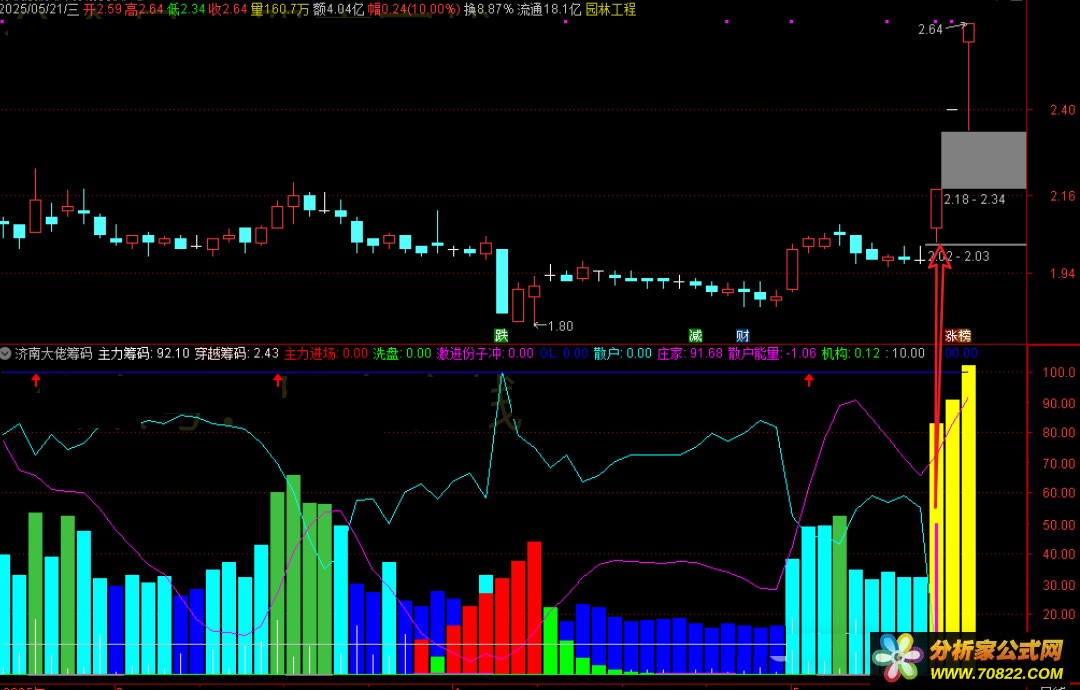Select the 济南大佬筹码 indicator name
Image resolution: width=1080 pixels, height=690 pixels.
[x=54, y=353]
